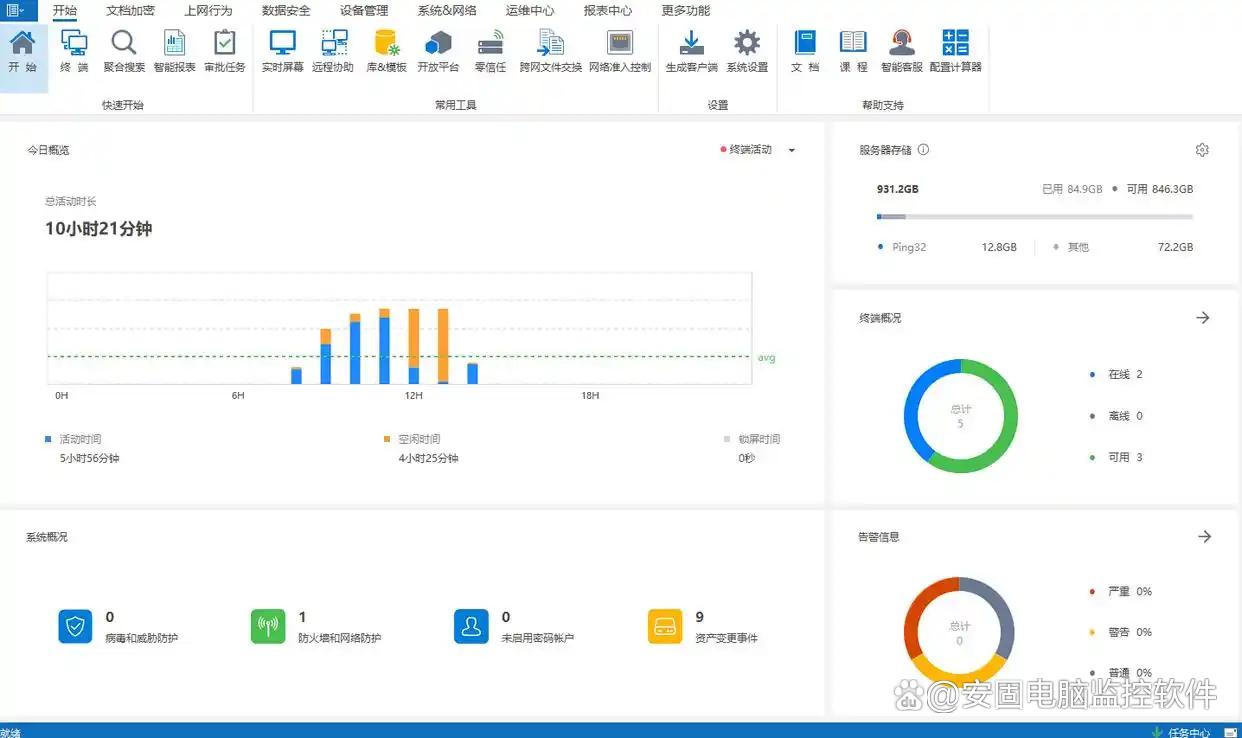This screenshot has width=1242, height=738.
Task: Switch to the 文档加密 tab
Action: (x=131, y=11)
